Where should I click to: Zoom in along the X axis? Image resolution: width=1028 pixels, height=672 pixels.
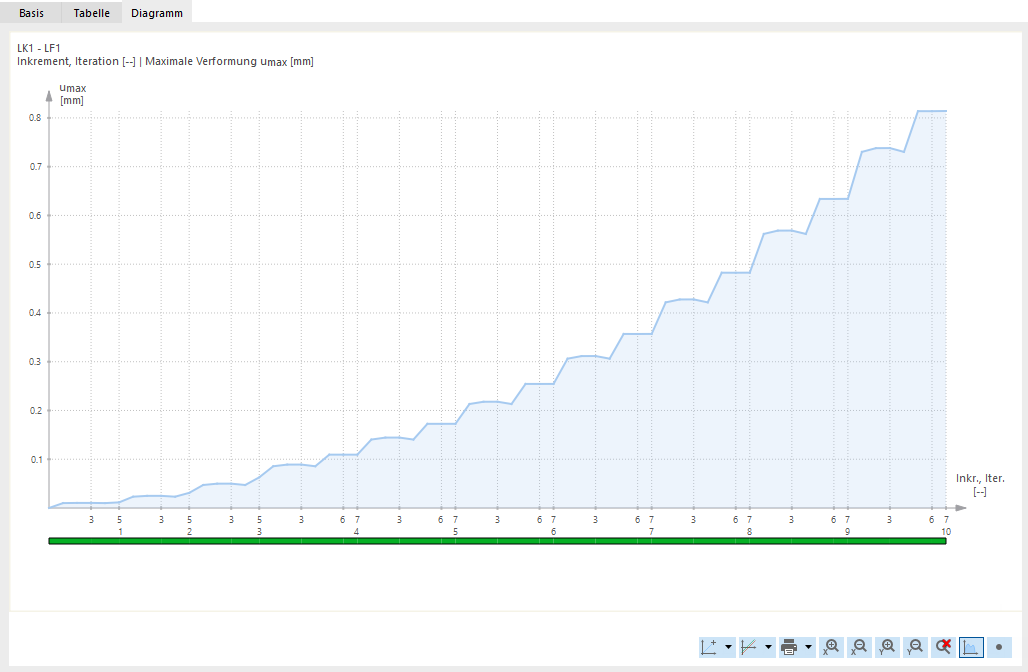[831, 647]
